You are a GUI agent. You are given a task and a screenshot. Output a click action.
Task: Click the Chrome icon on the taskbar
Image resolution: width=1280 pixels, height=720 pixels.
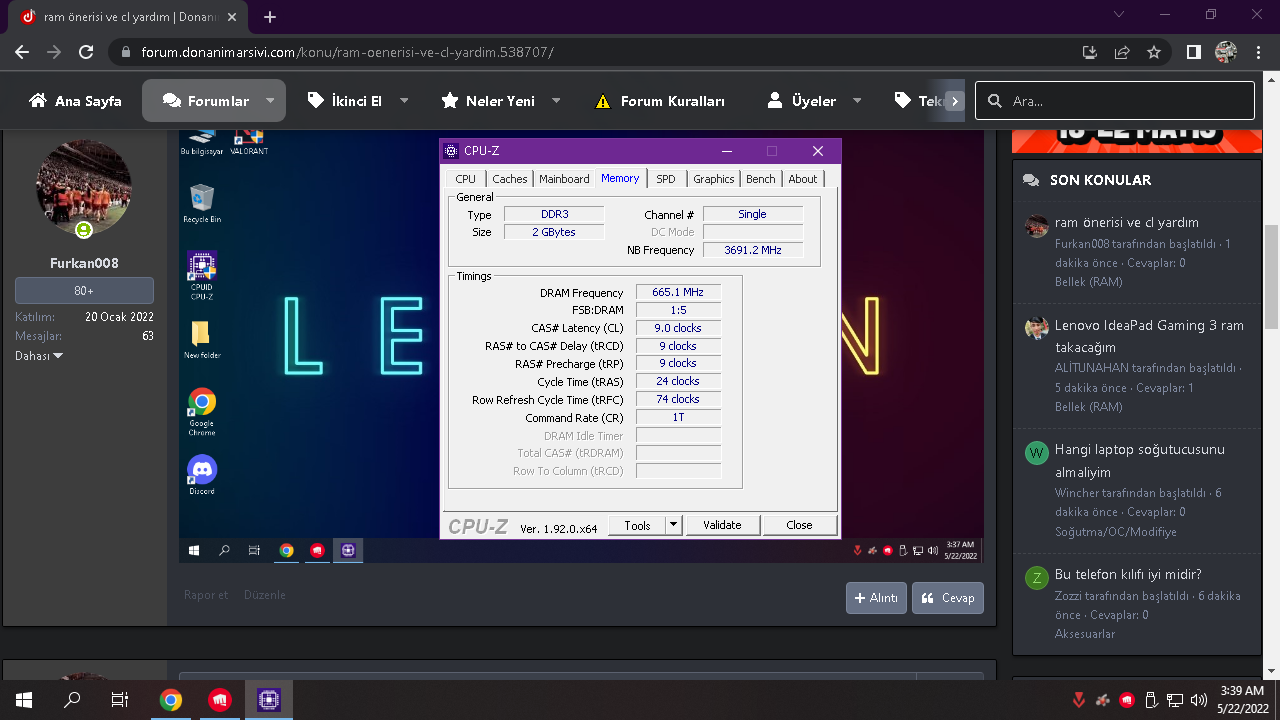pyautogui.click(x=171, y=700)
